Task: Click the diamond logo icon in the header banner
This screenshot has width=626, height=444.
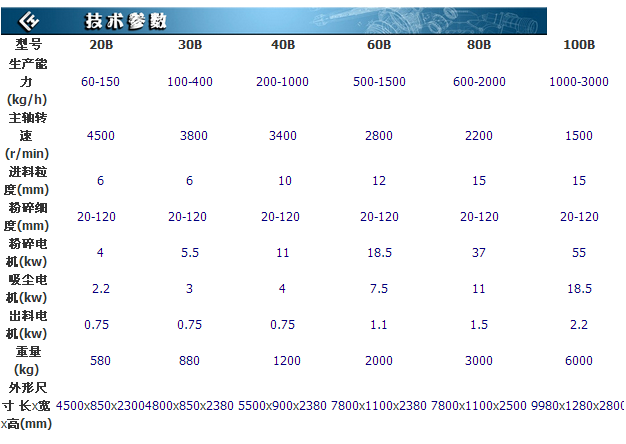Action: point(29,21)
